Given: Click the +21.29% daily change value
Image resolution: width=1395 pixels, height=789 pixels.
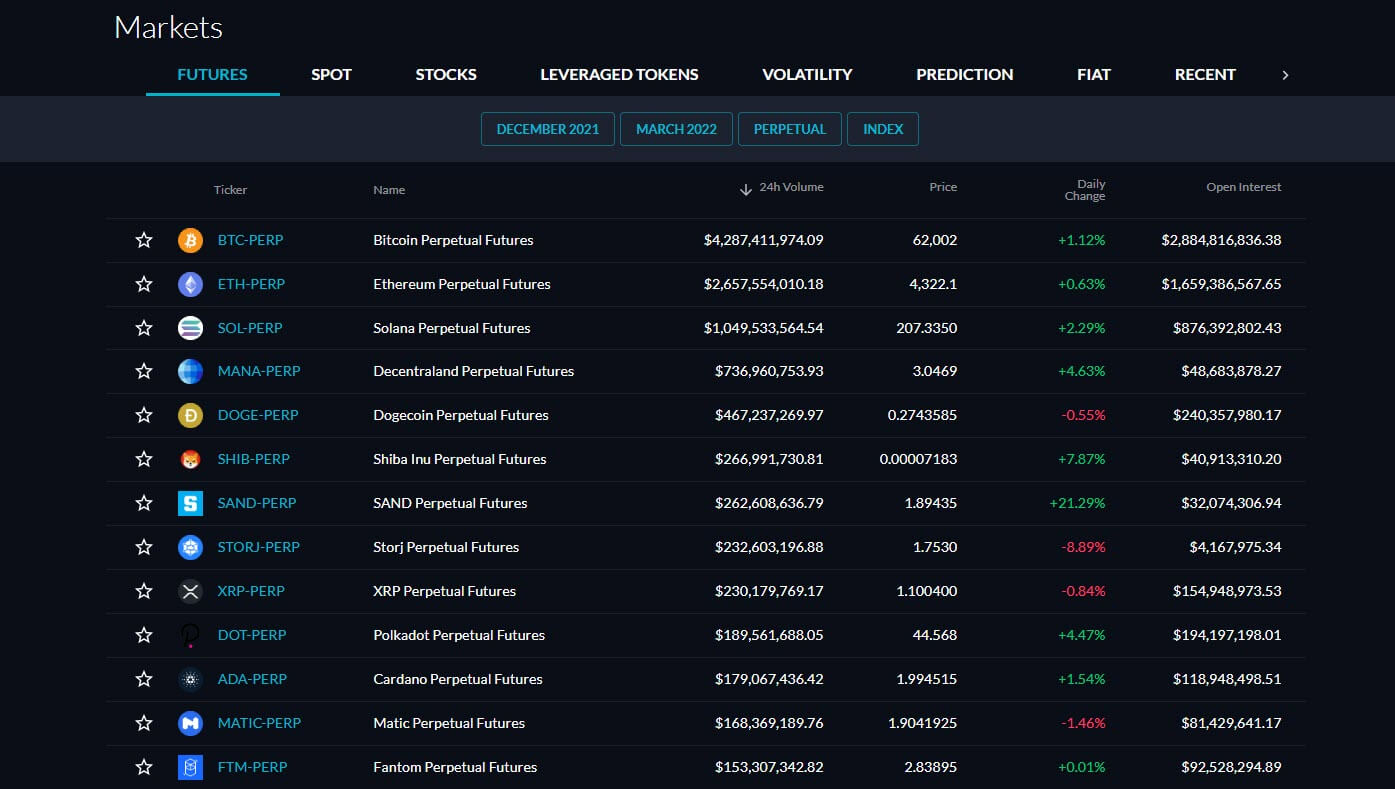Looking at the screenshot, I should point(1077,503).
